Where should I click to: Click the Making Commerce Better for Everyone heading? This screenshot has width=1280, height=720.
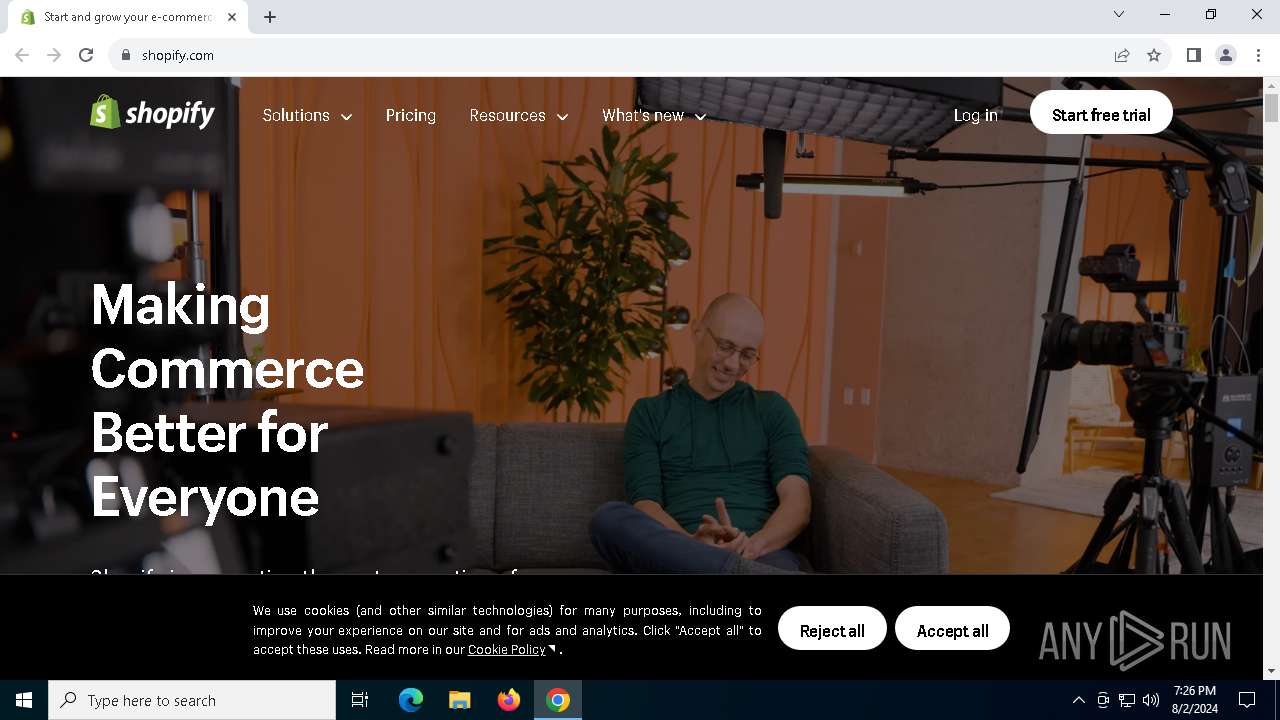(x=227, y=400)
